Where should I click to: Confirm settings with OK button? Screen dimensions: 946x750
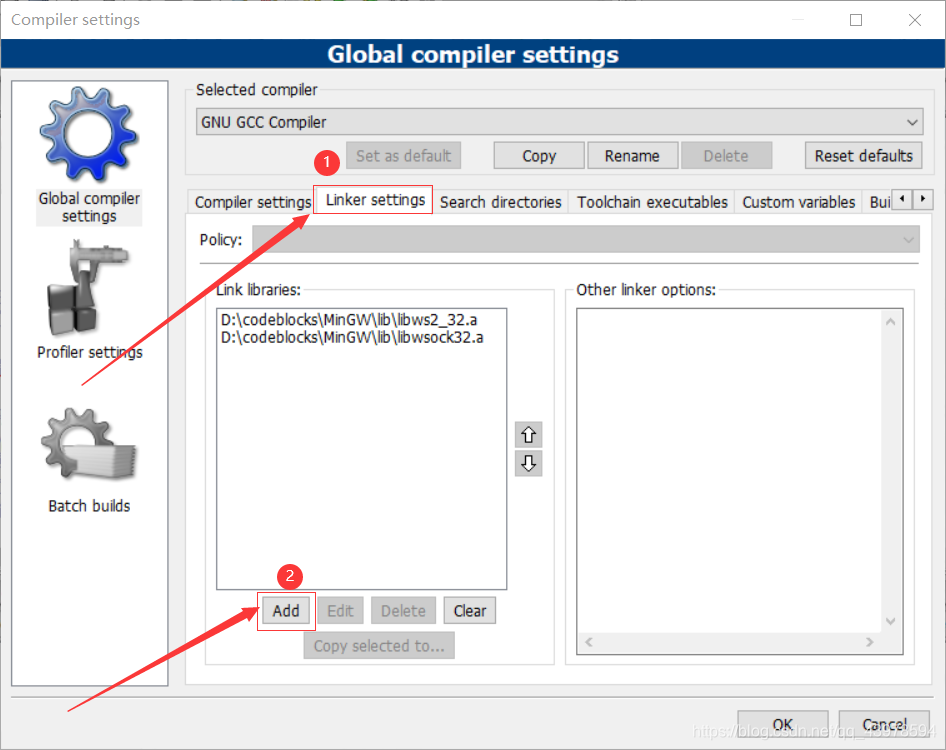click(783, 724)
